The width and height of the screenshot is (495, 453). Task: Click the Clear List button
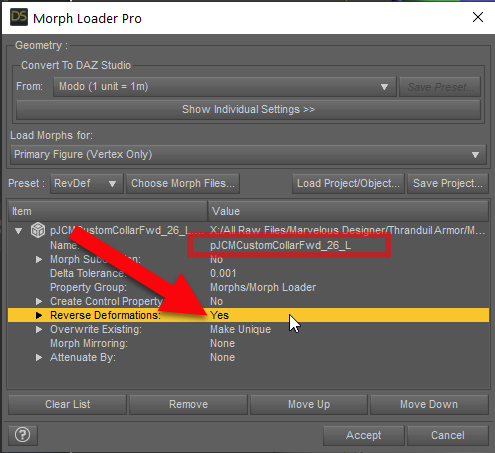(x=68, y=404)
